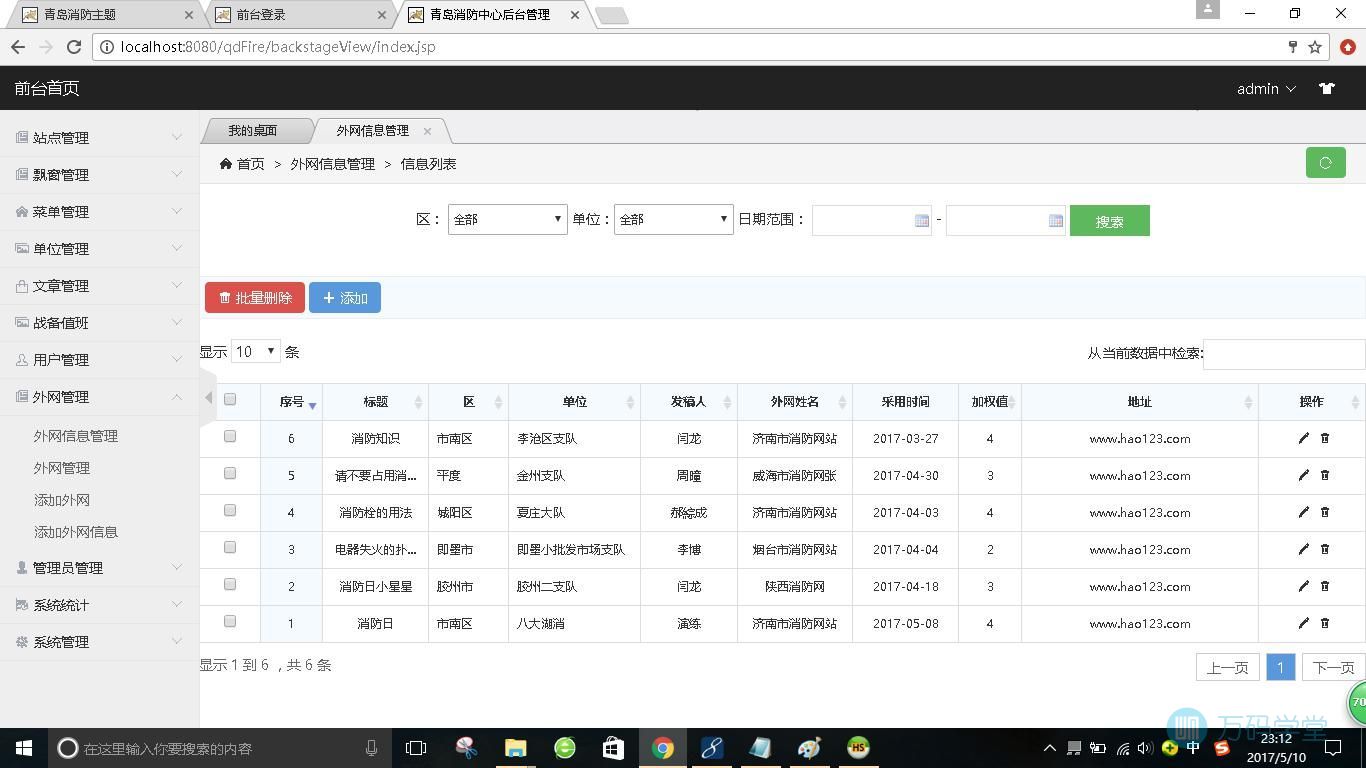Open the 区 dropdown
Viewport: 1366px width, 768px height.
point(508,219)
